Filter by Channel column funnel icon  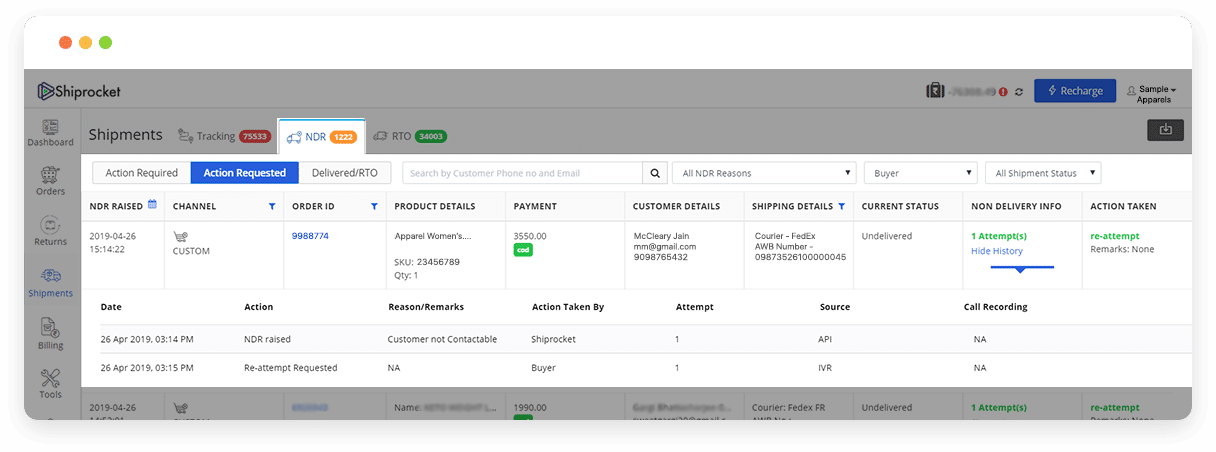tap(271, 206)
